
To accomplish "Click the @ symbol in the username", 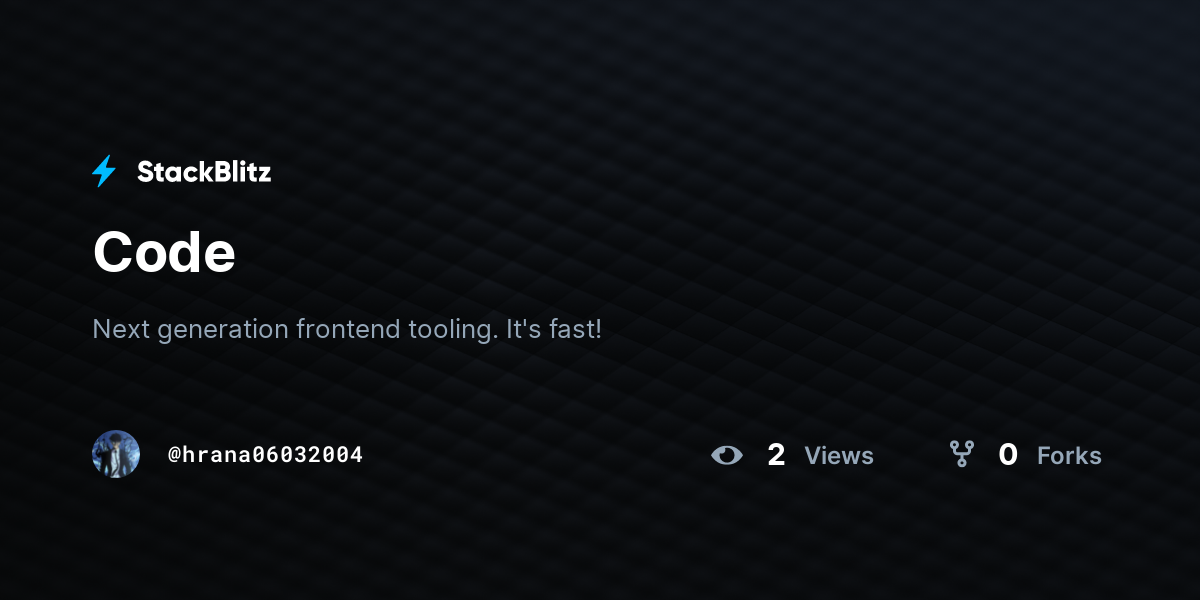I will [174, 455].
